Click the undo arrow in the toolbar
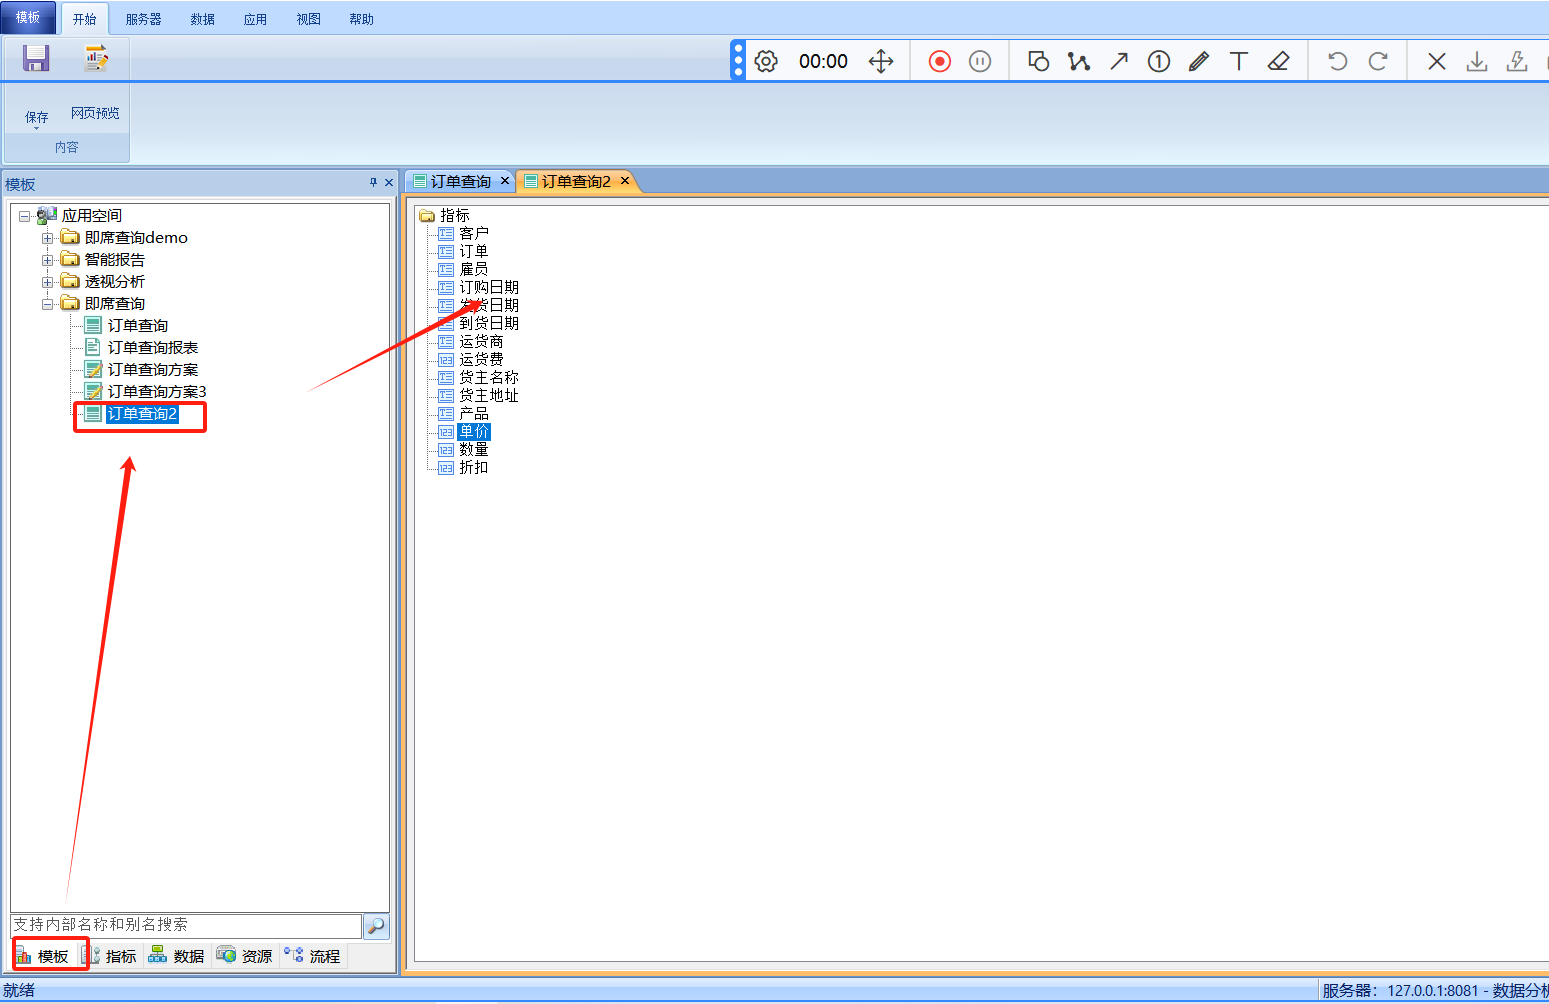Viewport: 1549px width, 1004px height. (1337, 62)
